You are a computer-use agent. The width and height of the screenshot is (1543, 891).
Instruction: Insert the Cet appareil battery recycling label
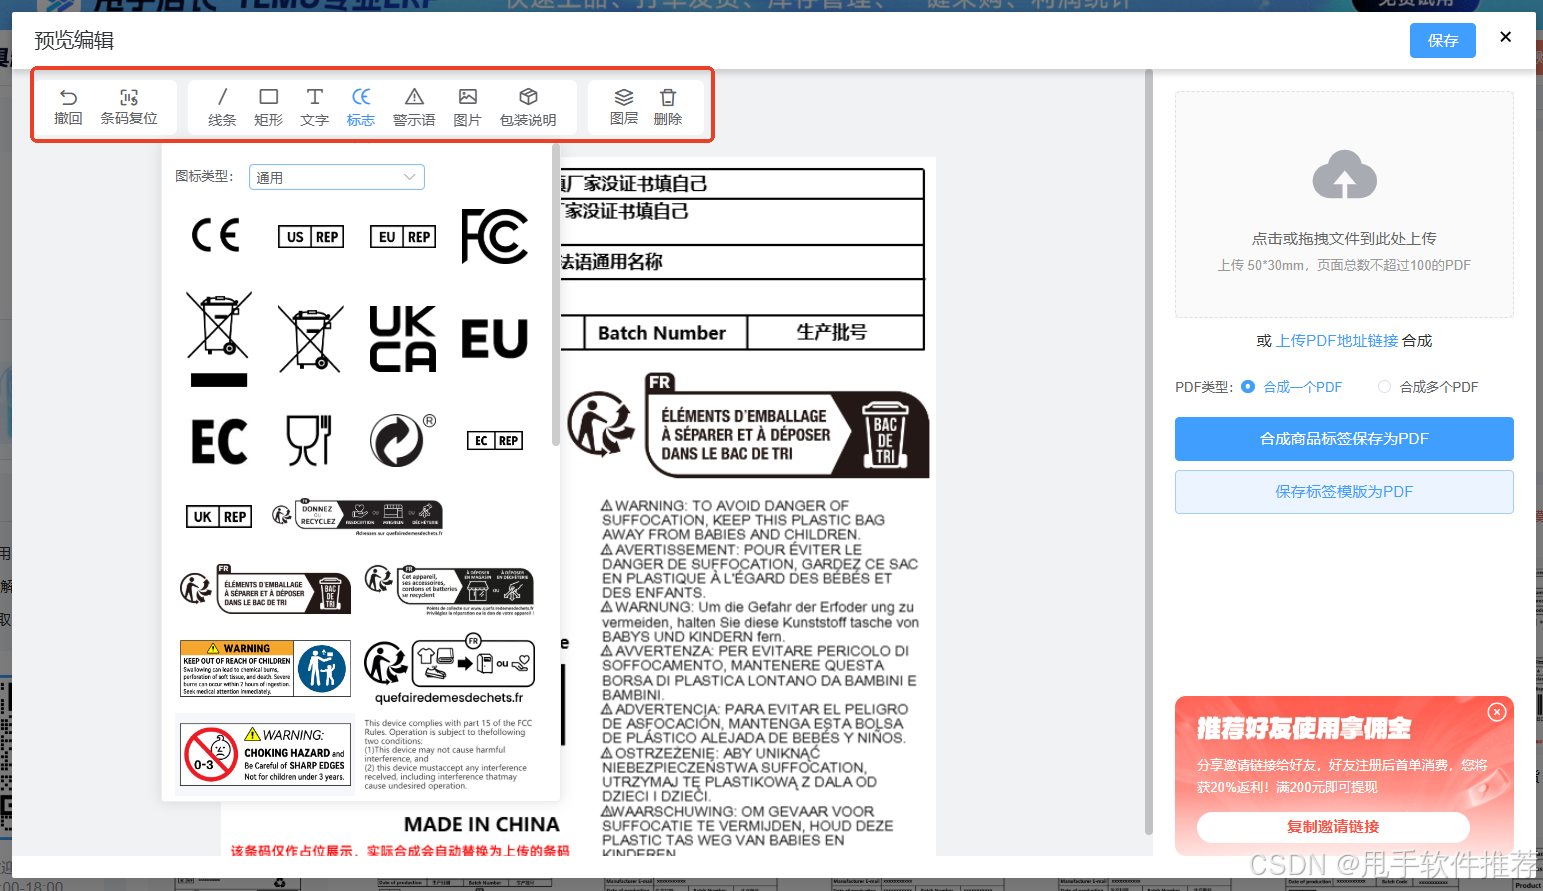click(x=449, y=590)
